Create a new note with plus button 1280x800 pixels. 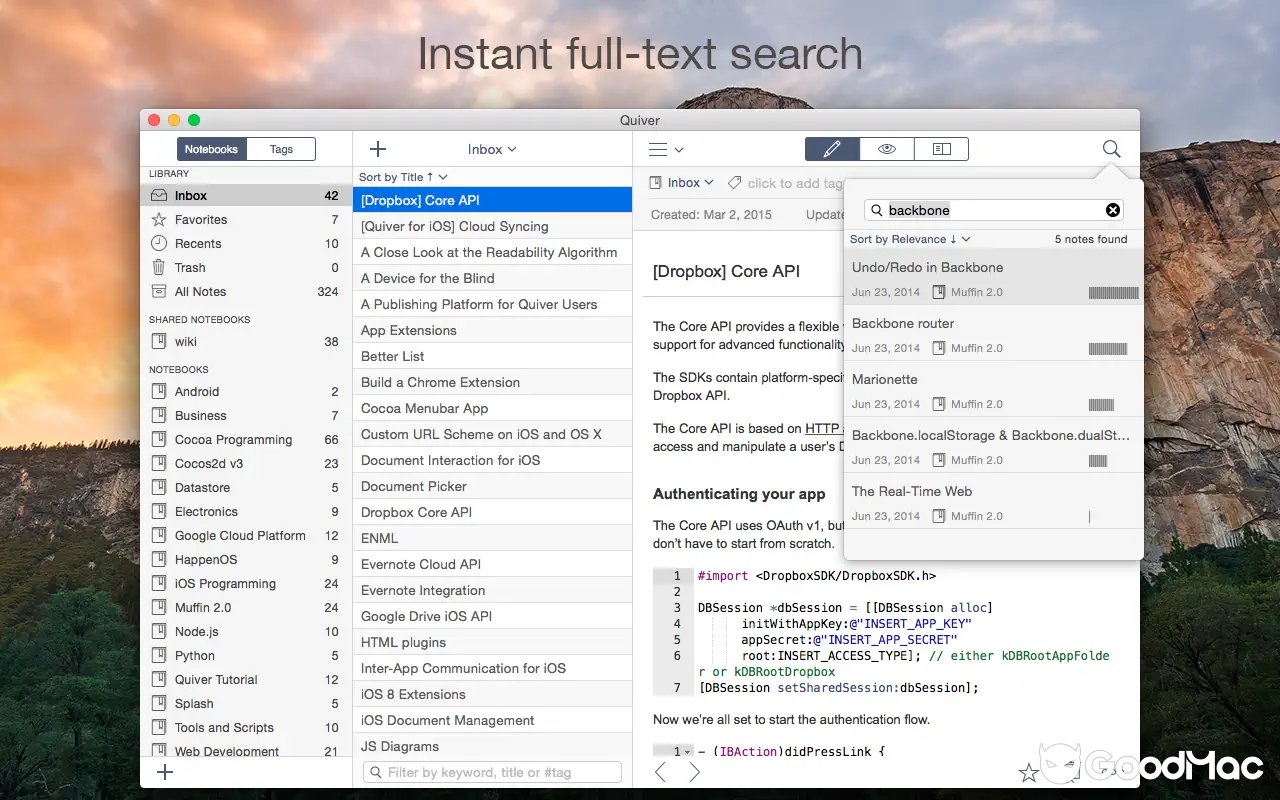378,149
